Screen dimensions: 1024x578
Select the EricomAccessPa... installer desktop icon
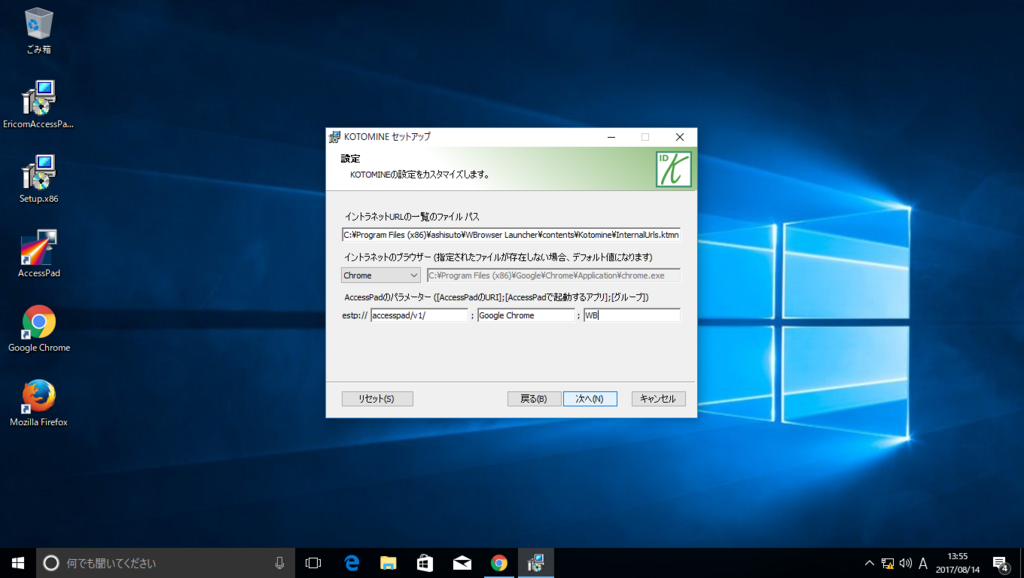pos(39,104)
